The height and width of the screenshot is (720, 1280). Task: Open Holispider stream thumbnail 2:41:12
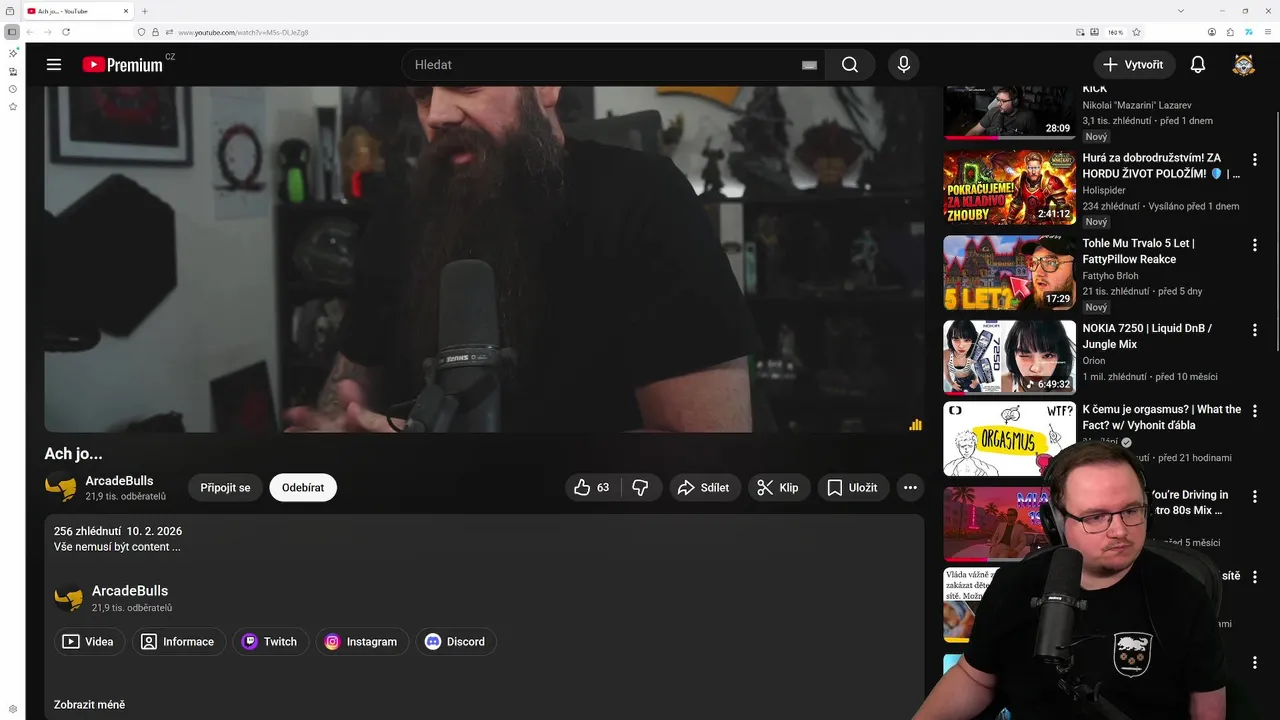click(x=1010, y=187)
